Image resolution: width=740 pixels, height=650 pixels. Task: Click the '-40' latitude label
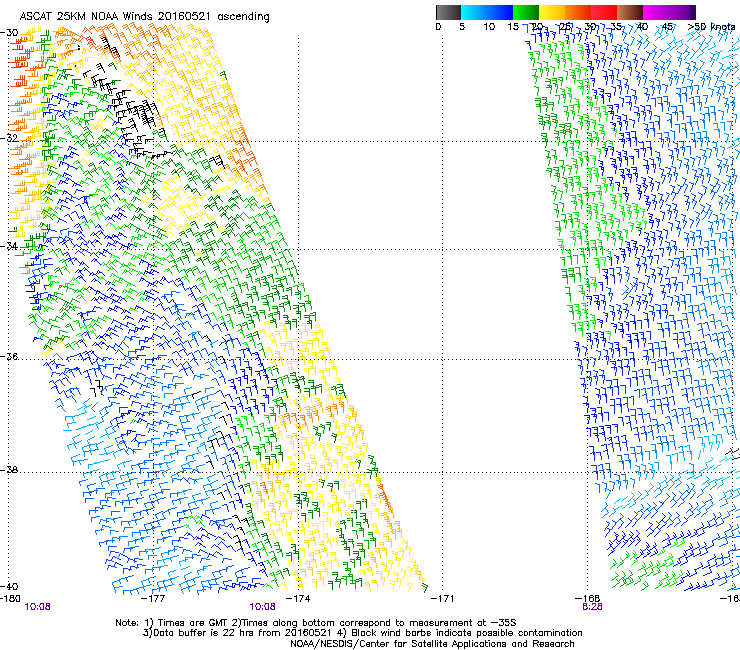9,586
